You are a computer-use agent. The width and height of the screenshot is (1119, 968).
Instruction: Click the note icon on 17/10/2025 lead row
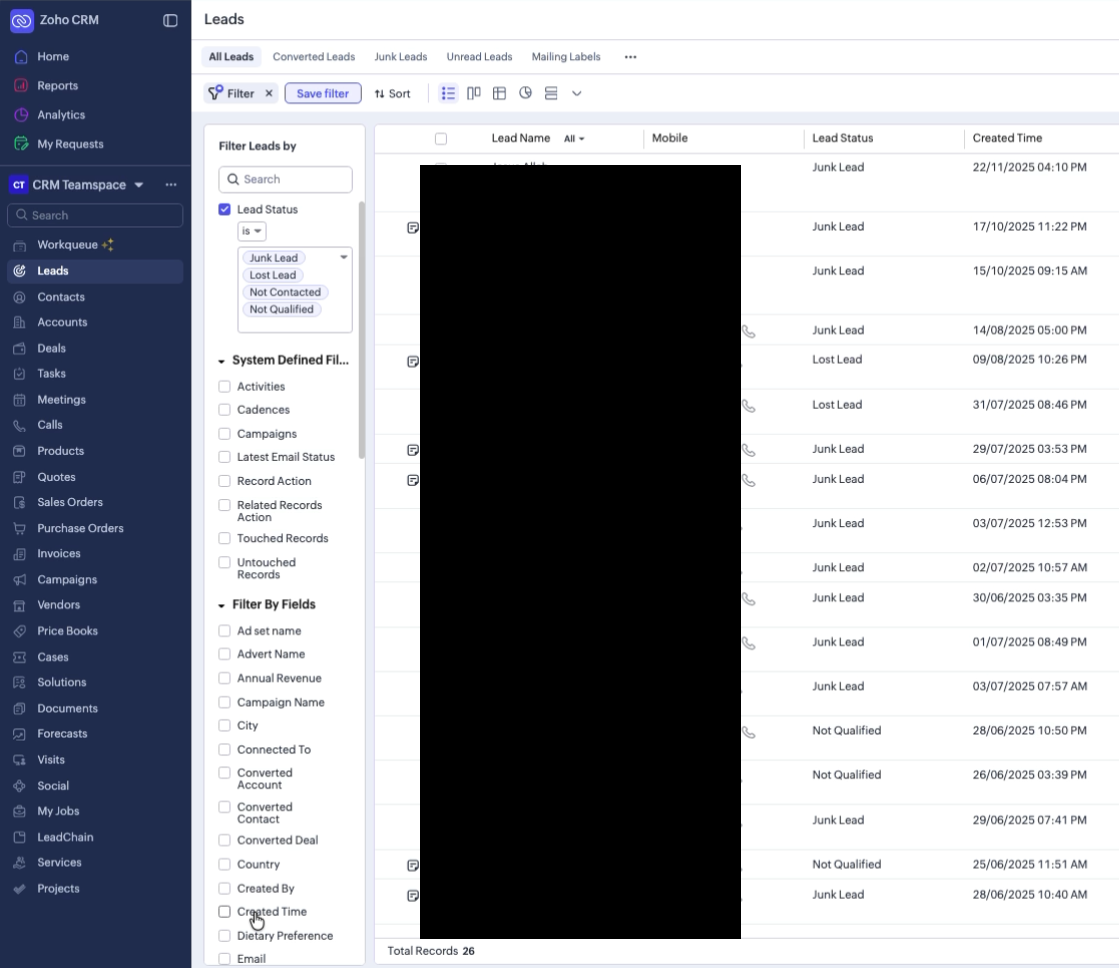coord(412,228)
